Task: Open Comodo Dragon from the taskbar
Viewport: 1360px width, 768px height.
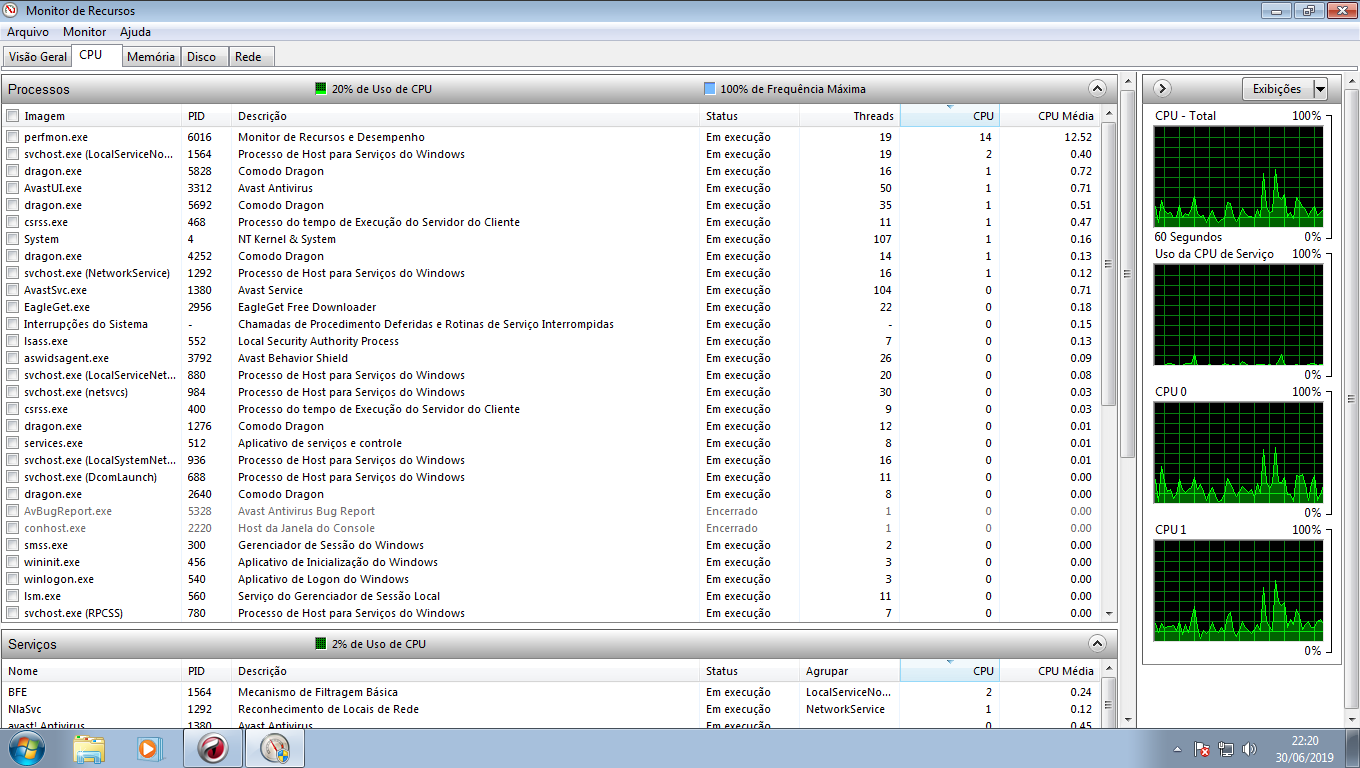Action: 212,748
